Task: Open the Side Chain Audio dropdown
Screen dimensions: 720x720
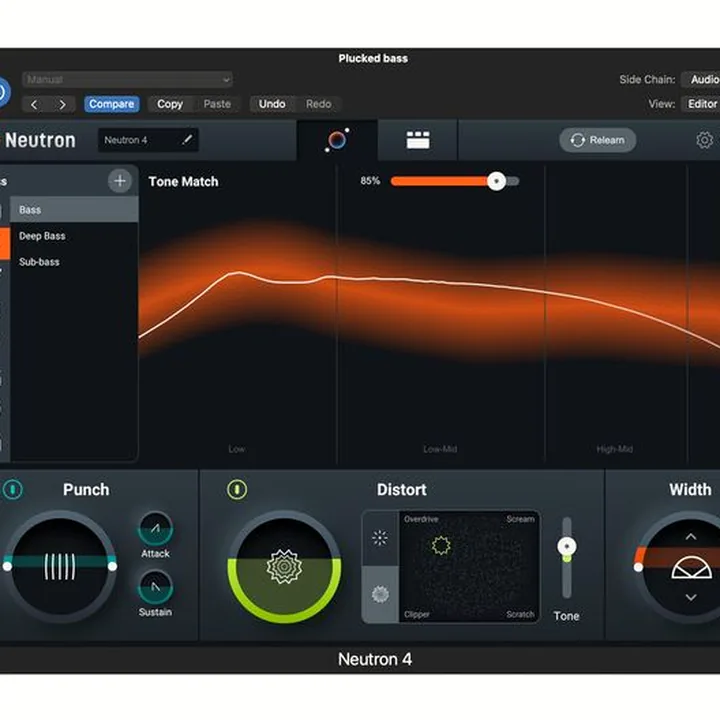Action: (x=701, y=79)
